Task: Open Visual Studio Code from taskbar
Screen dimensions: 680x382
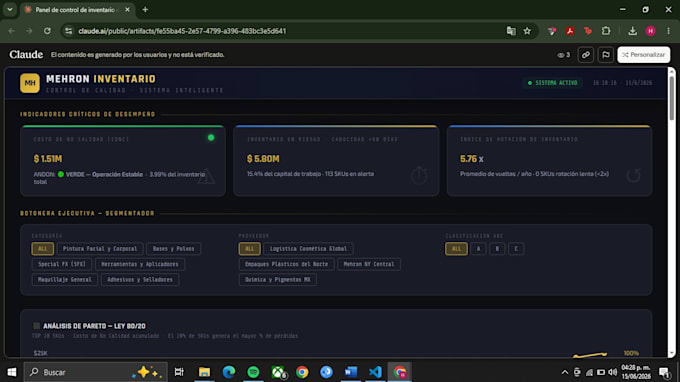Action: (x=375, y=372)
